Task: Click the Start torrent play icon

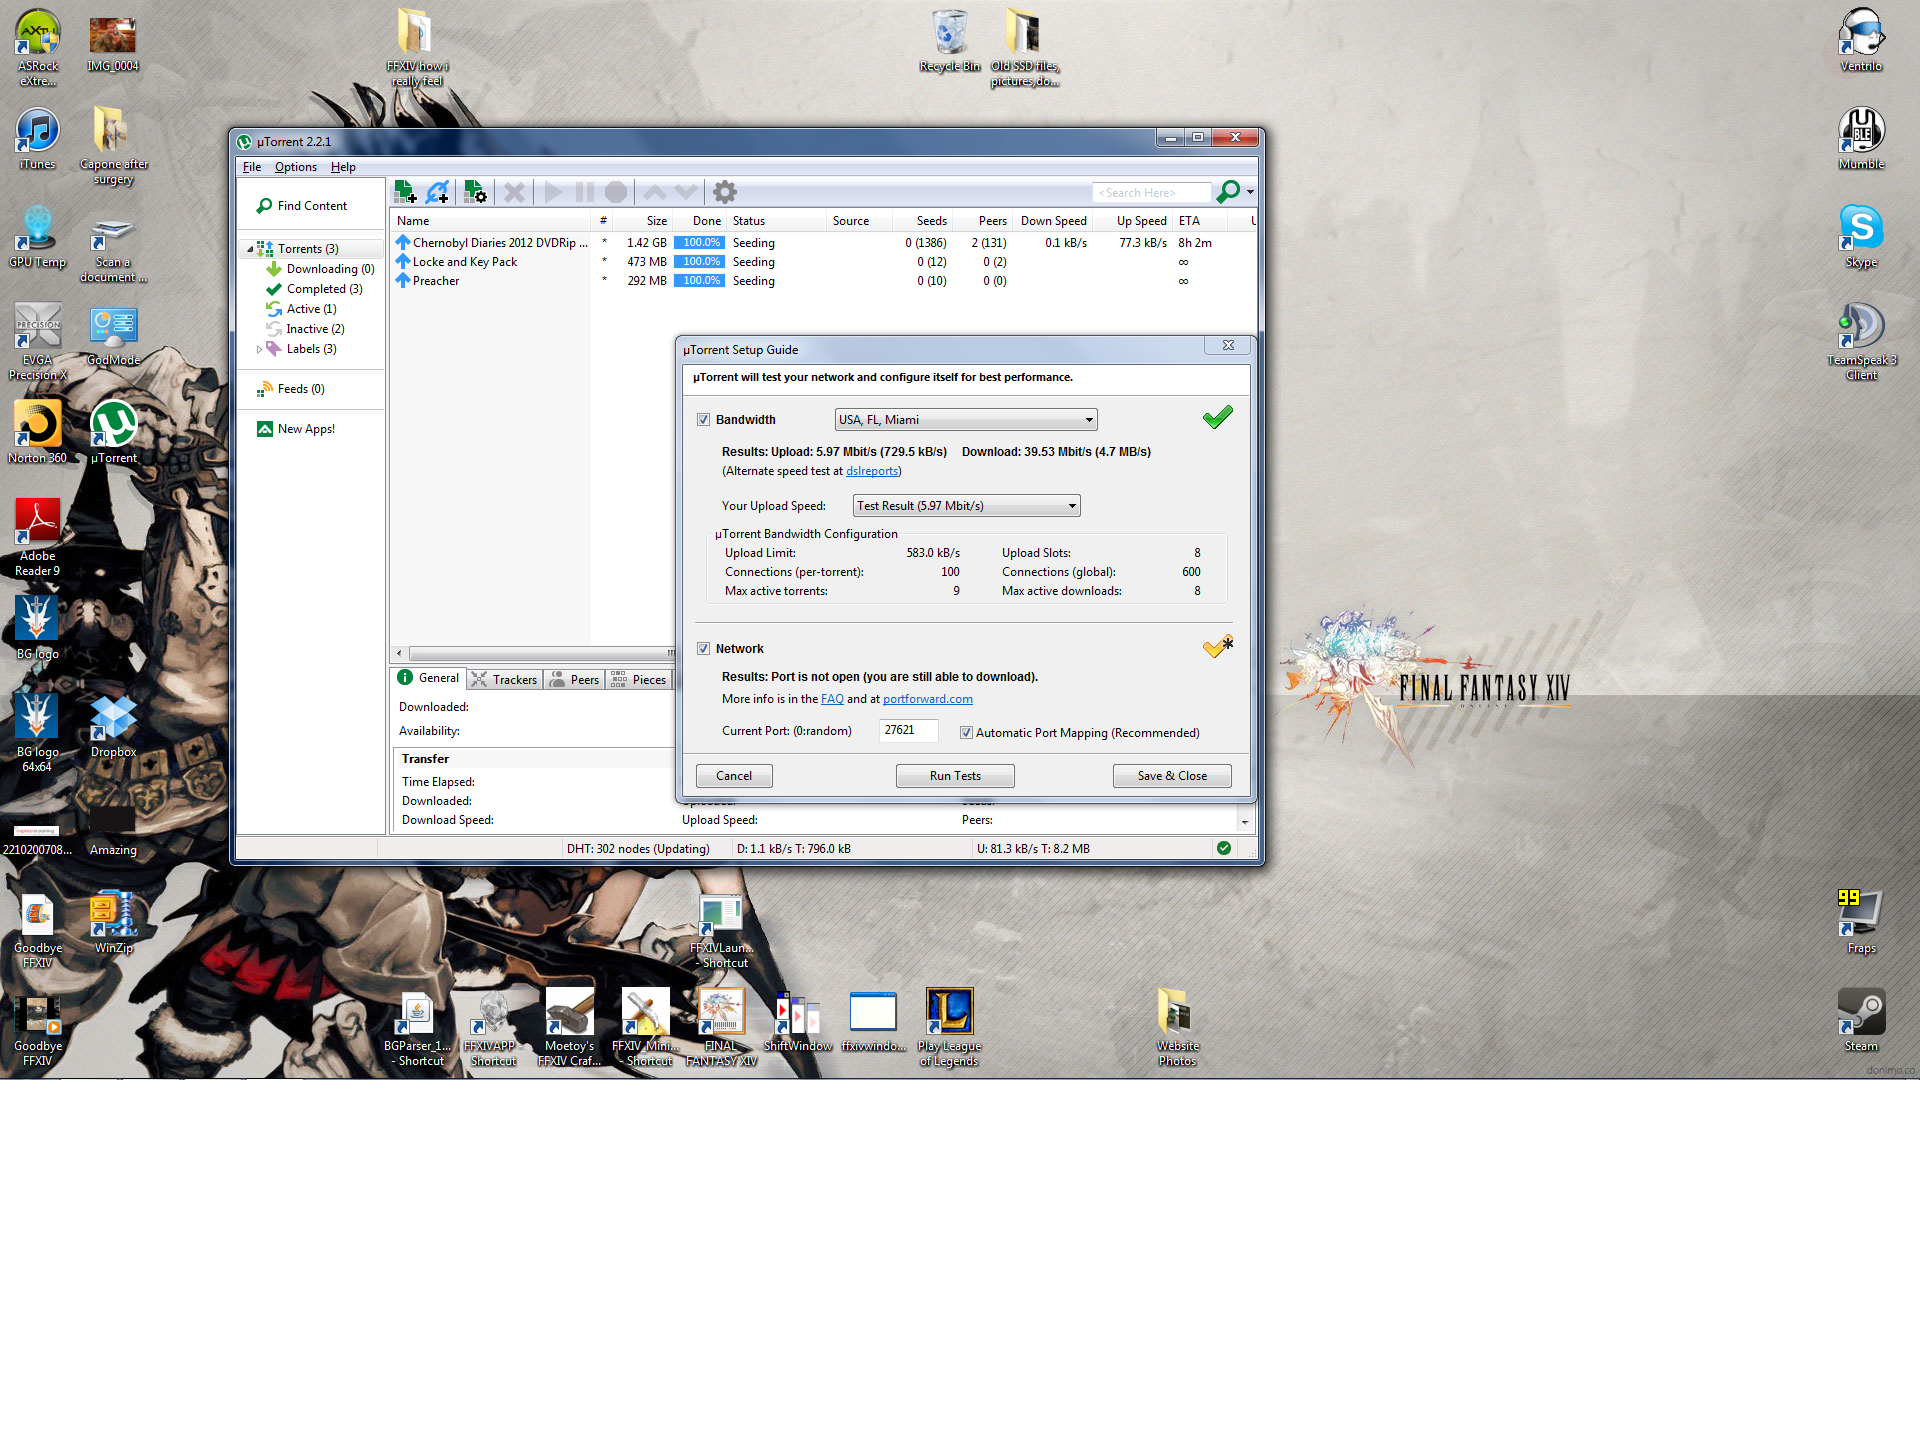Action: click(553, 192)
